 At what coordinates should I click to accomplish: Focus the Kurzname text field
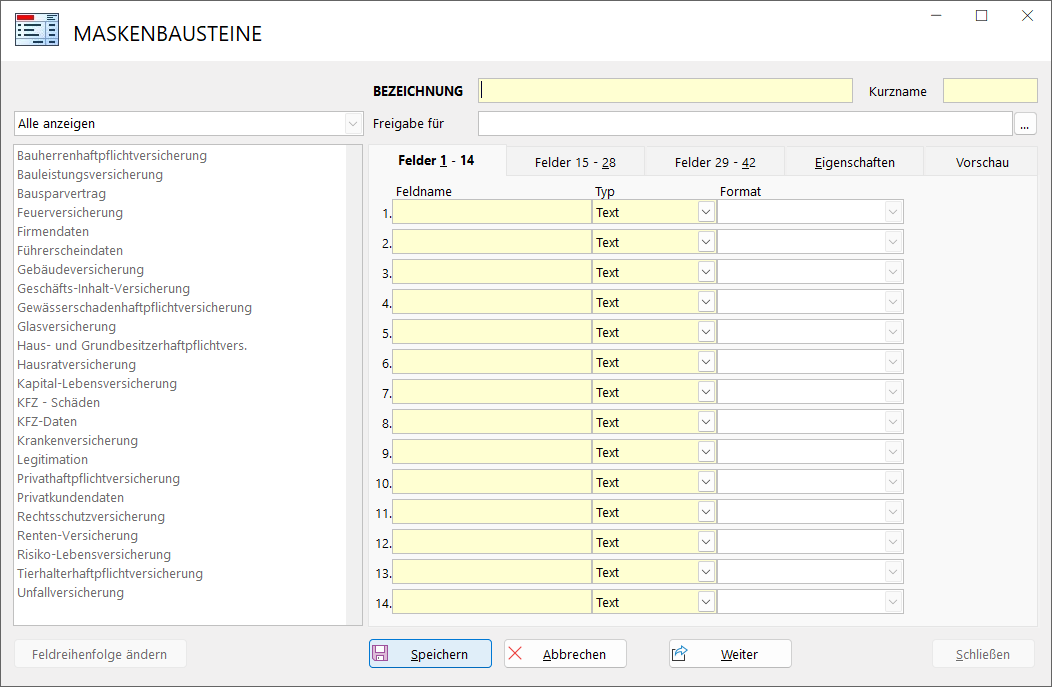[990, 91]
